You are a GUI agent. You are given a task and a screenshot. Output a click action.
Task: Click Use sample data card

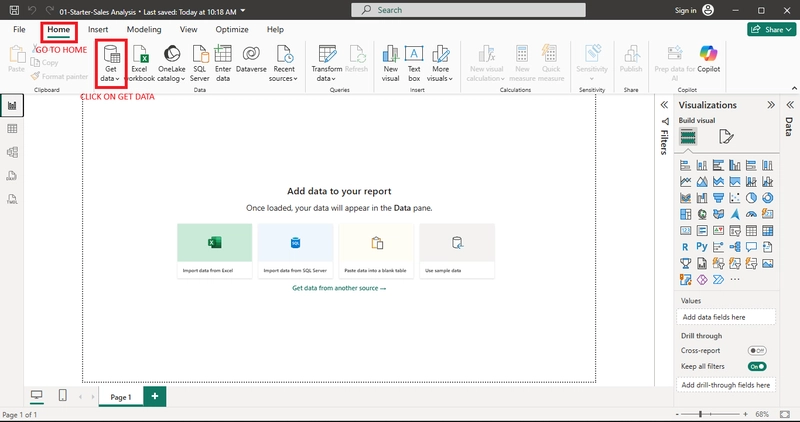click(x=457, y=251)
